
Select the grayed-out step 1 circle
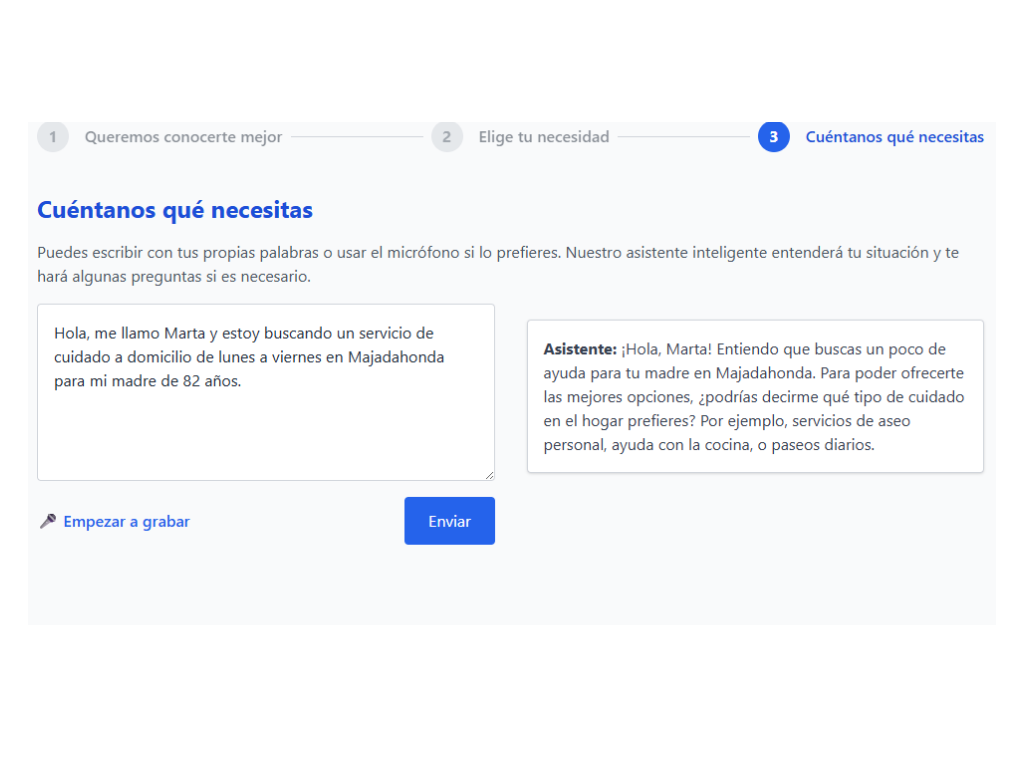[53, 137]
